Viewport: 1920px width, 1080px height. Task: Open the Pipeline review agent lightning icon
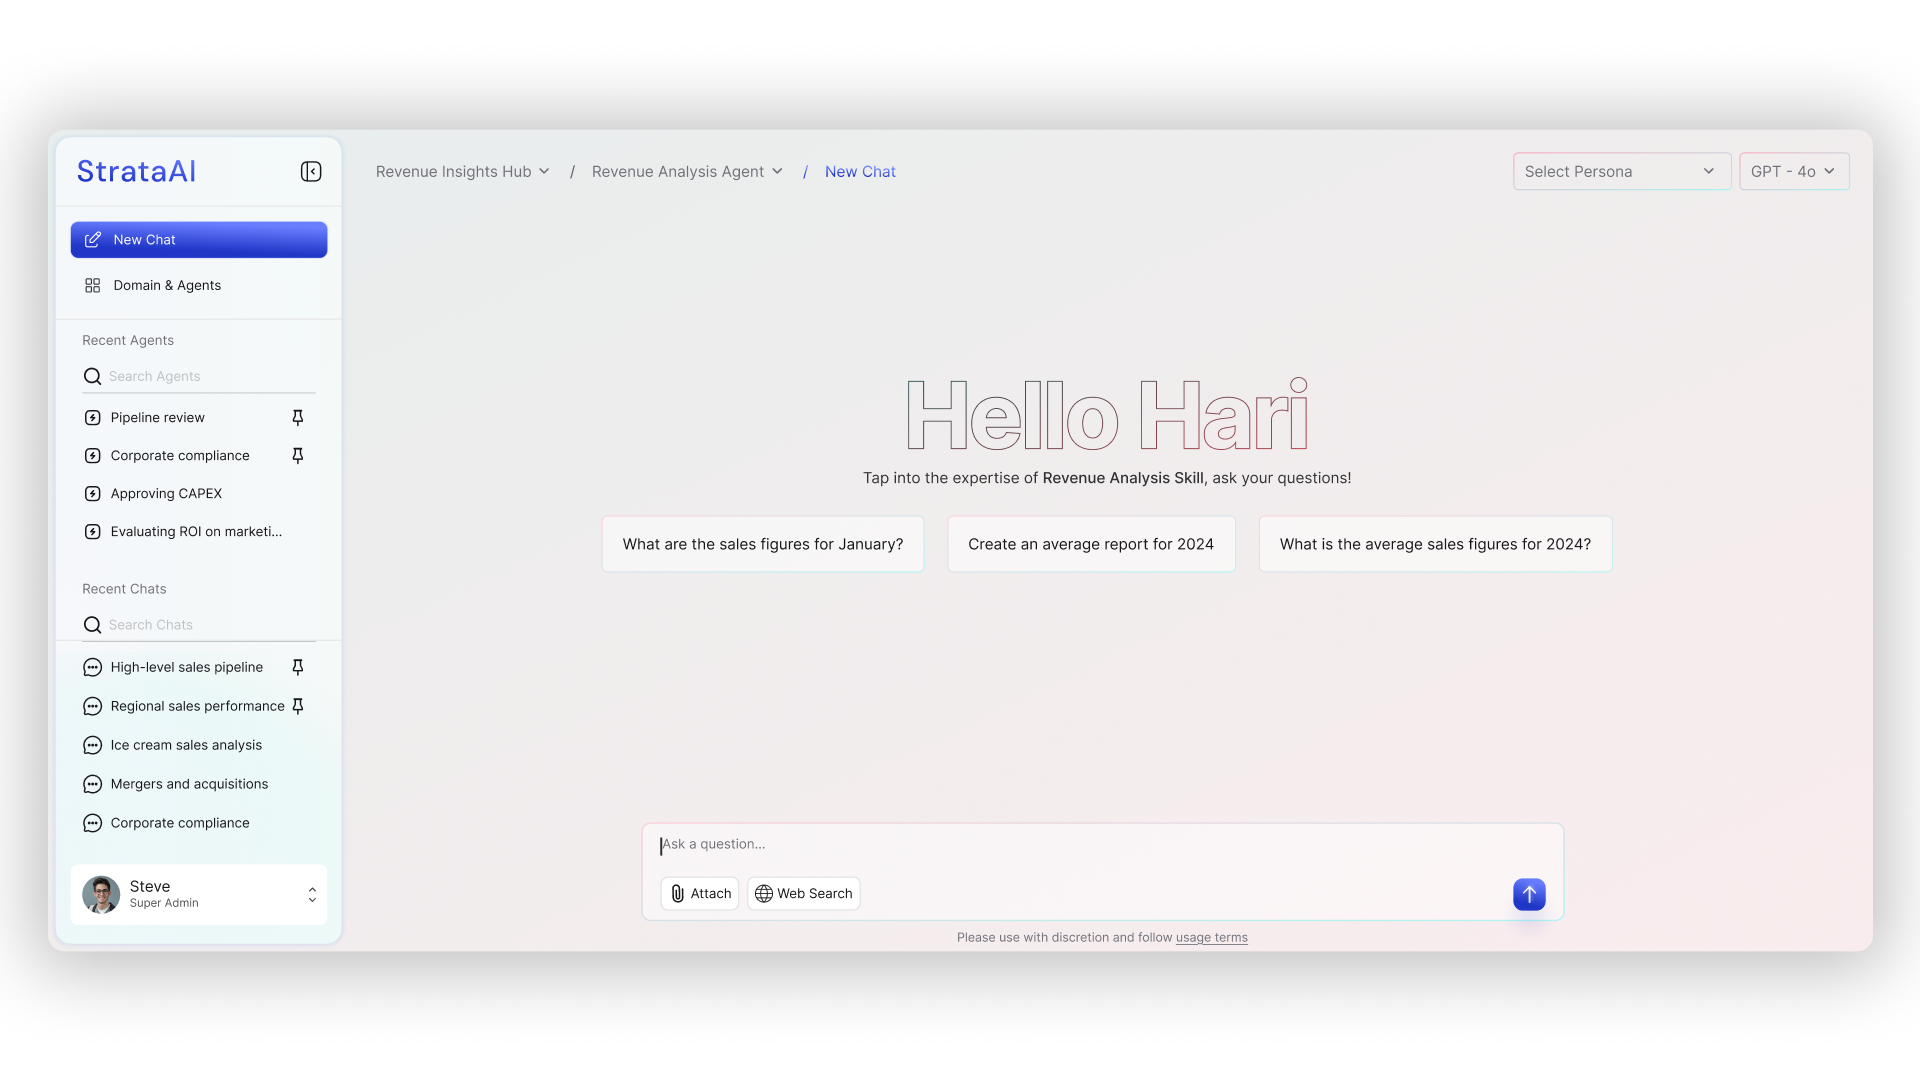(x=92, y=417)
